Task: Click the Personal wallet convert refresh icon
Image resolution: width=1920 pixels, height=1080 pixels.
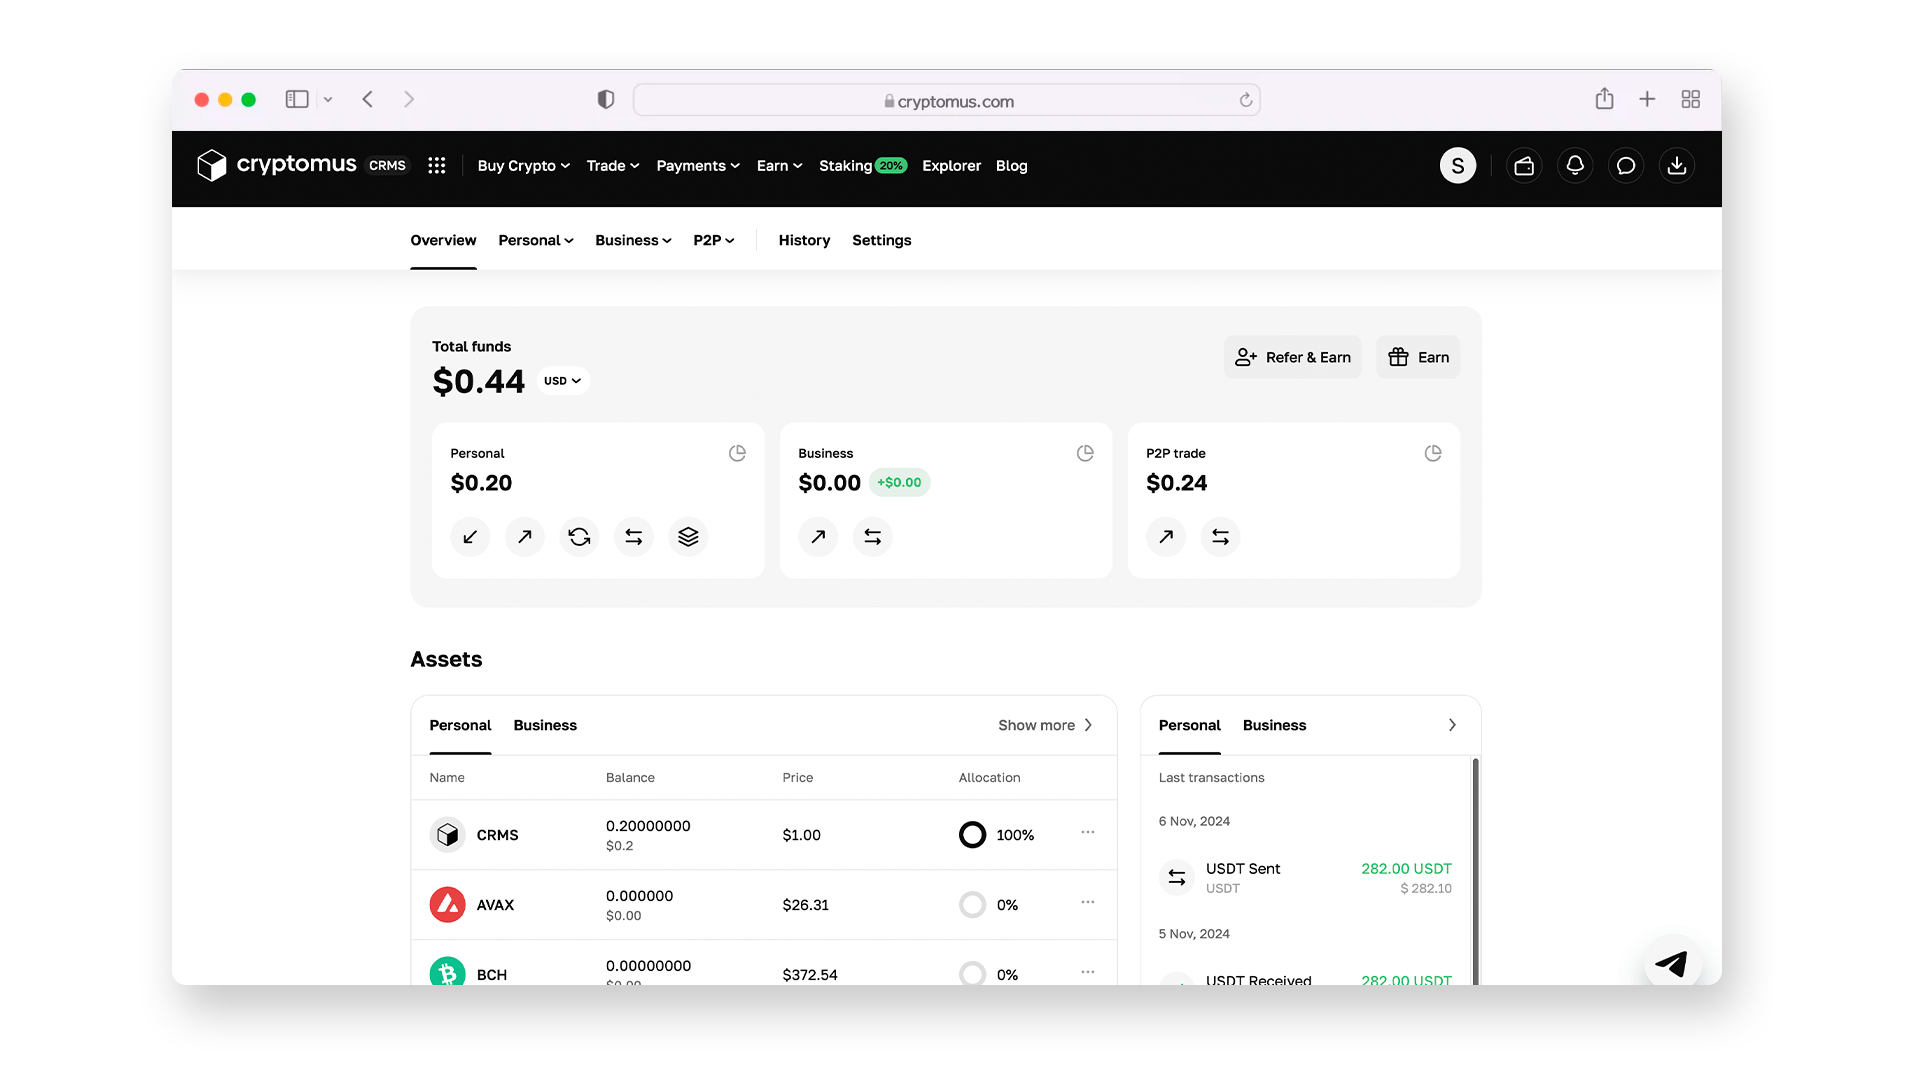Action: point(579,537)
